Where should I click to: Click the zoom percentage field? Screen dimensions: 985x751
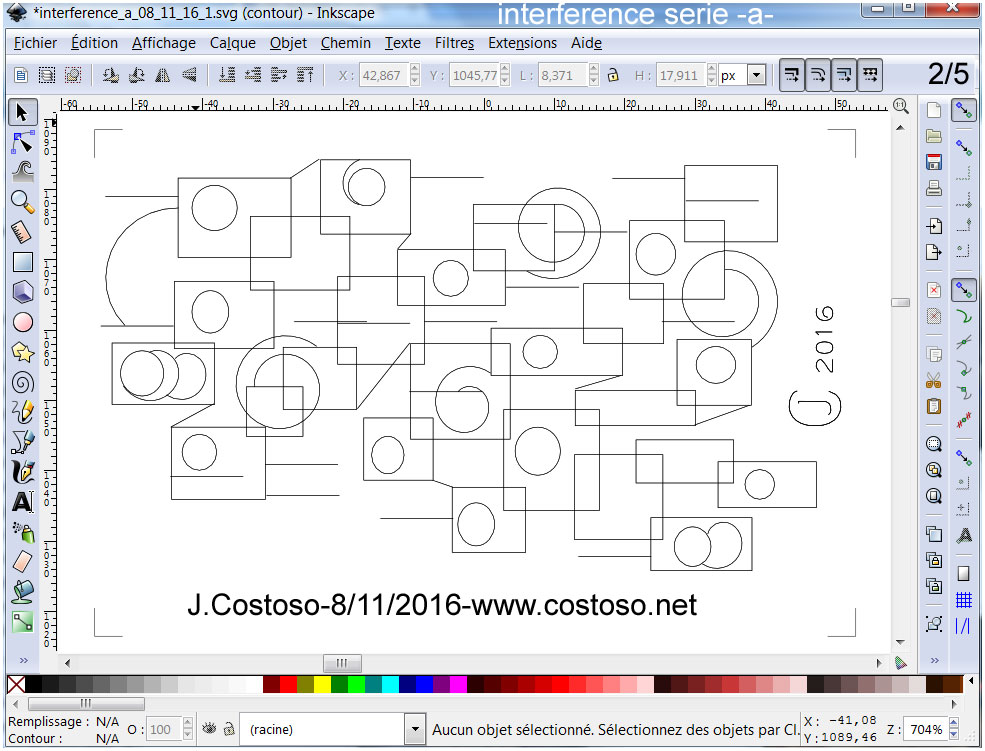924,730
